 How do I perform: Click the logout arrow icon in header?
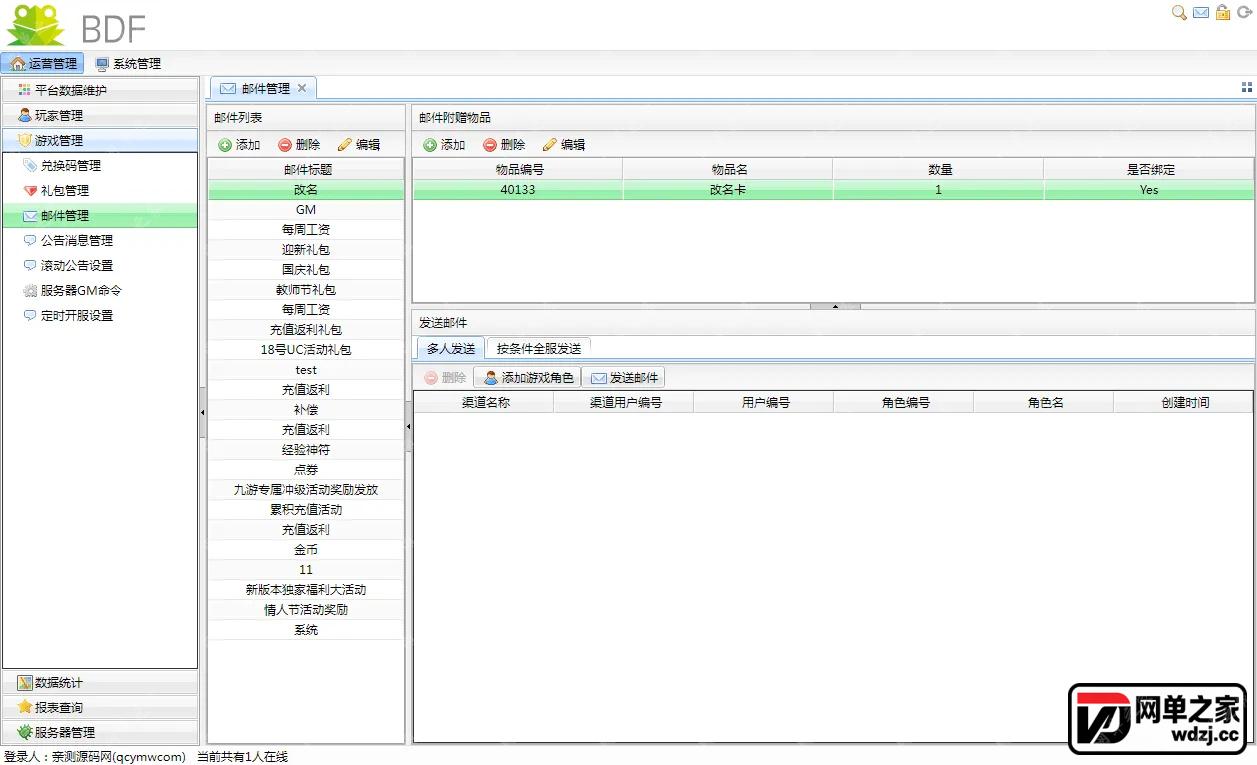click(x=1245, y=13)
